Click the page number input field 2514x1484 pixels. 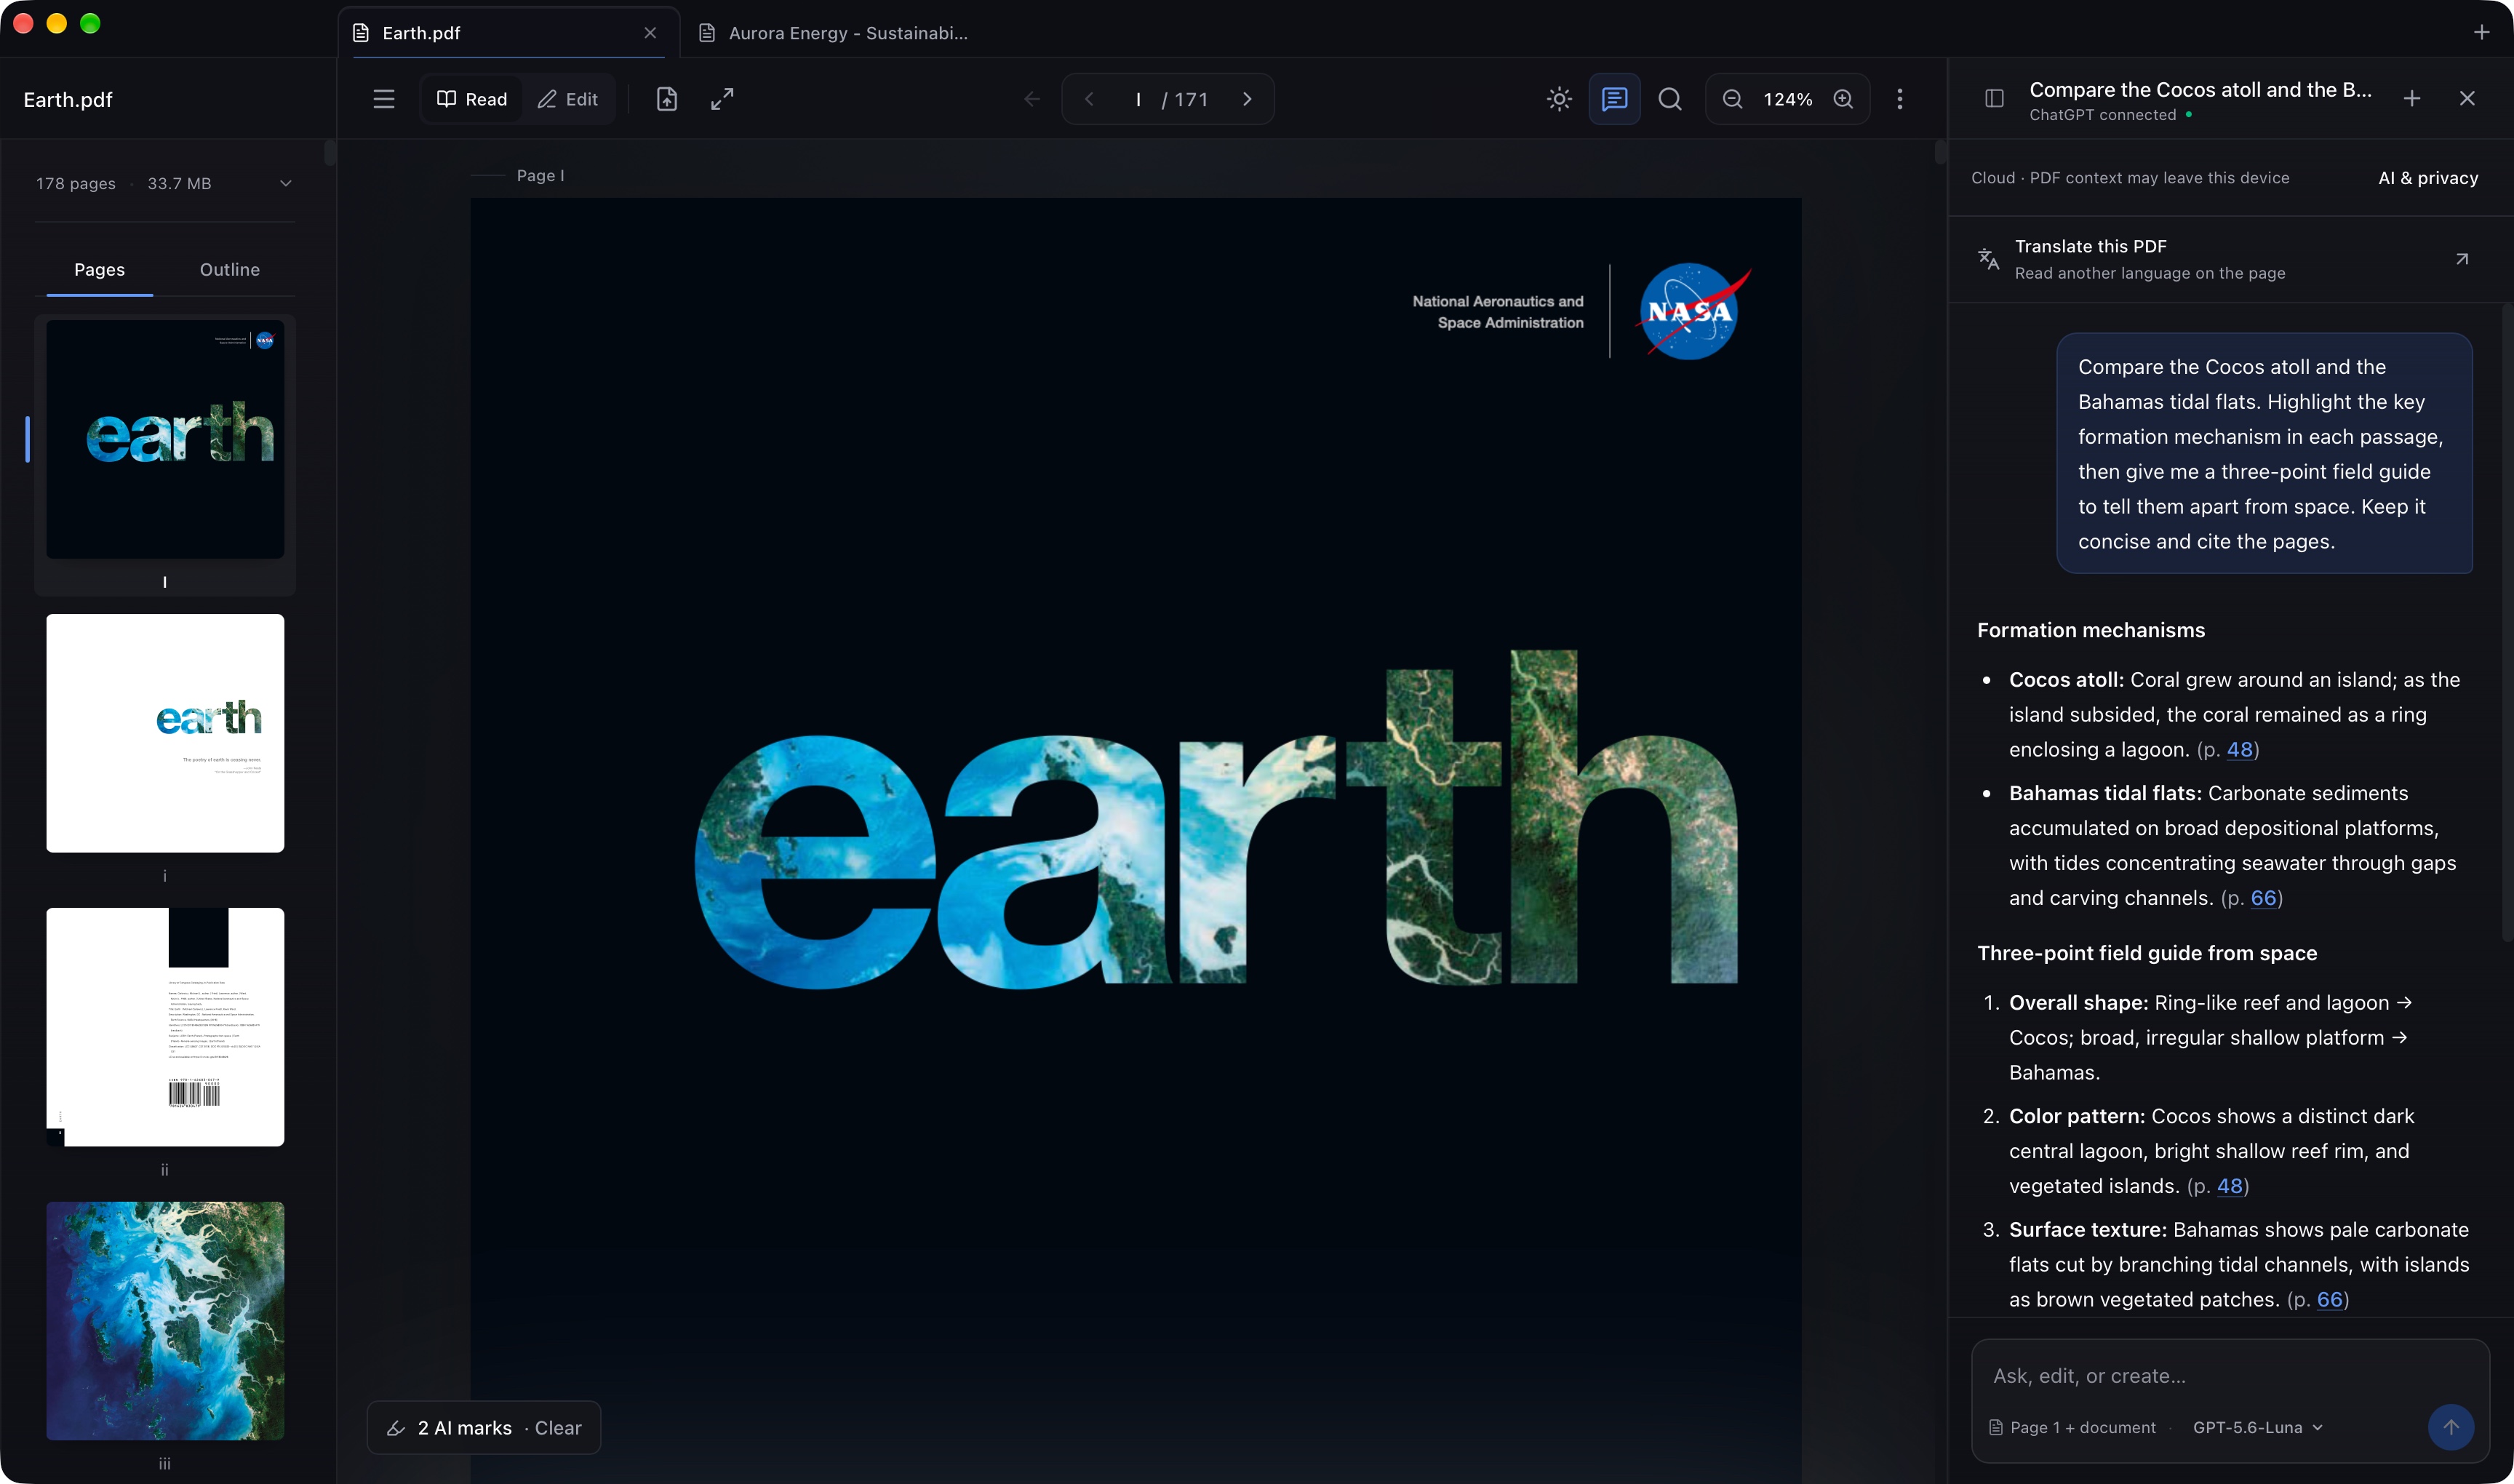pos(1138,99)
